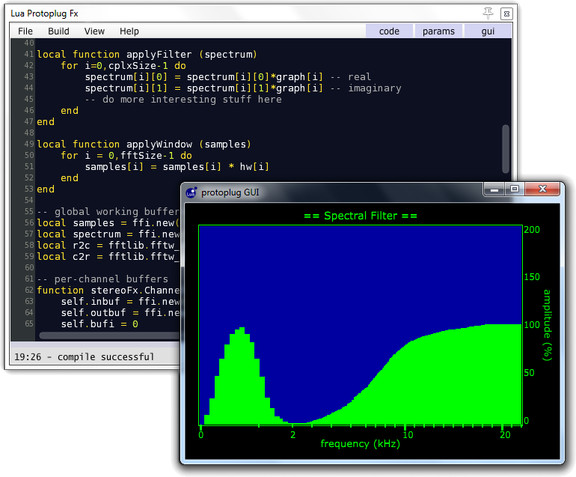Open the Help menu
The image size is (576, 477).
[129, 31]
